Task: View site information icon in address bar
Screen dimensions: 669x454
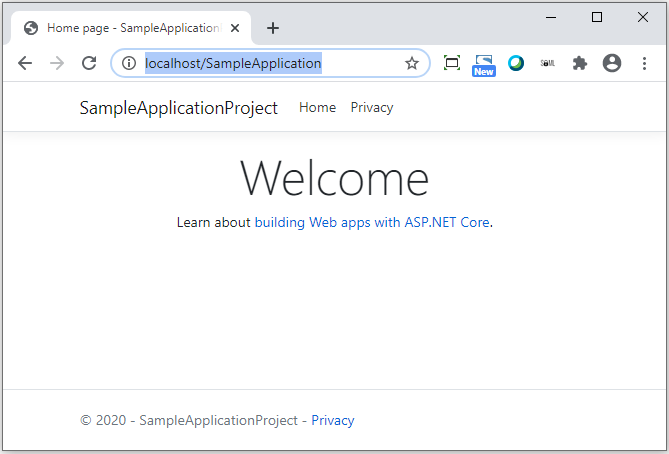Action: pyautogui.click(x=128, y=63)
